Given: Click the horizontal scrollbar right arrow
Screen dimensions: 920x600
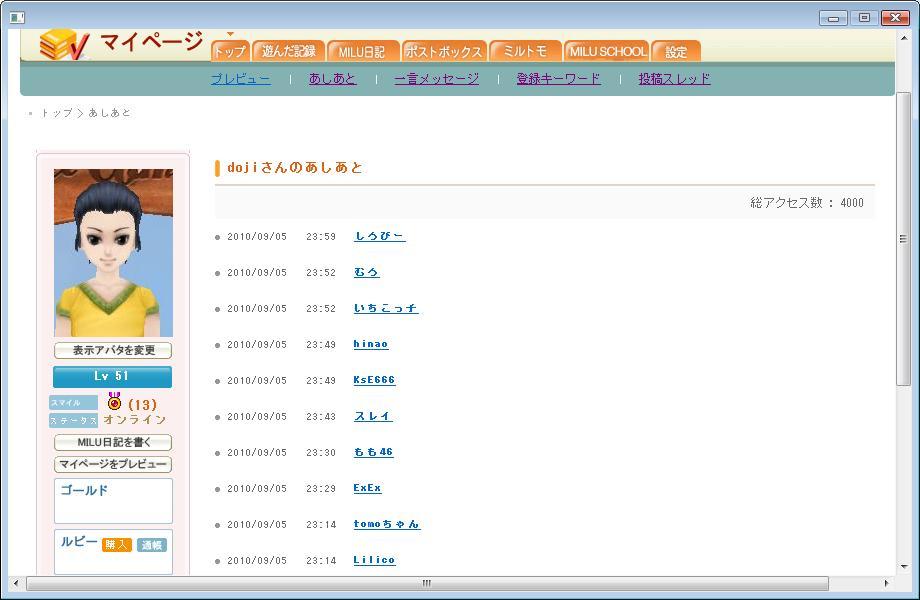Looking at the screenshot, I should [886, 583].
